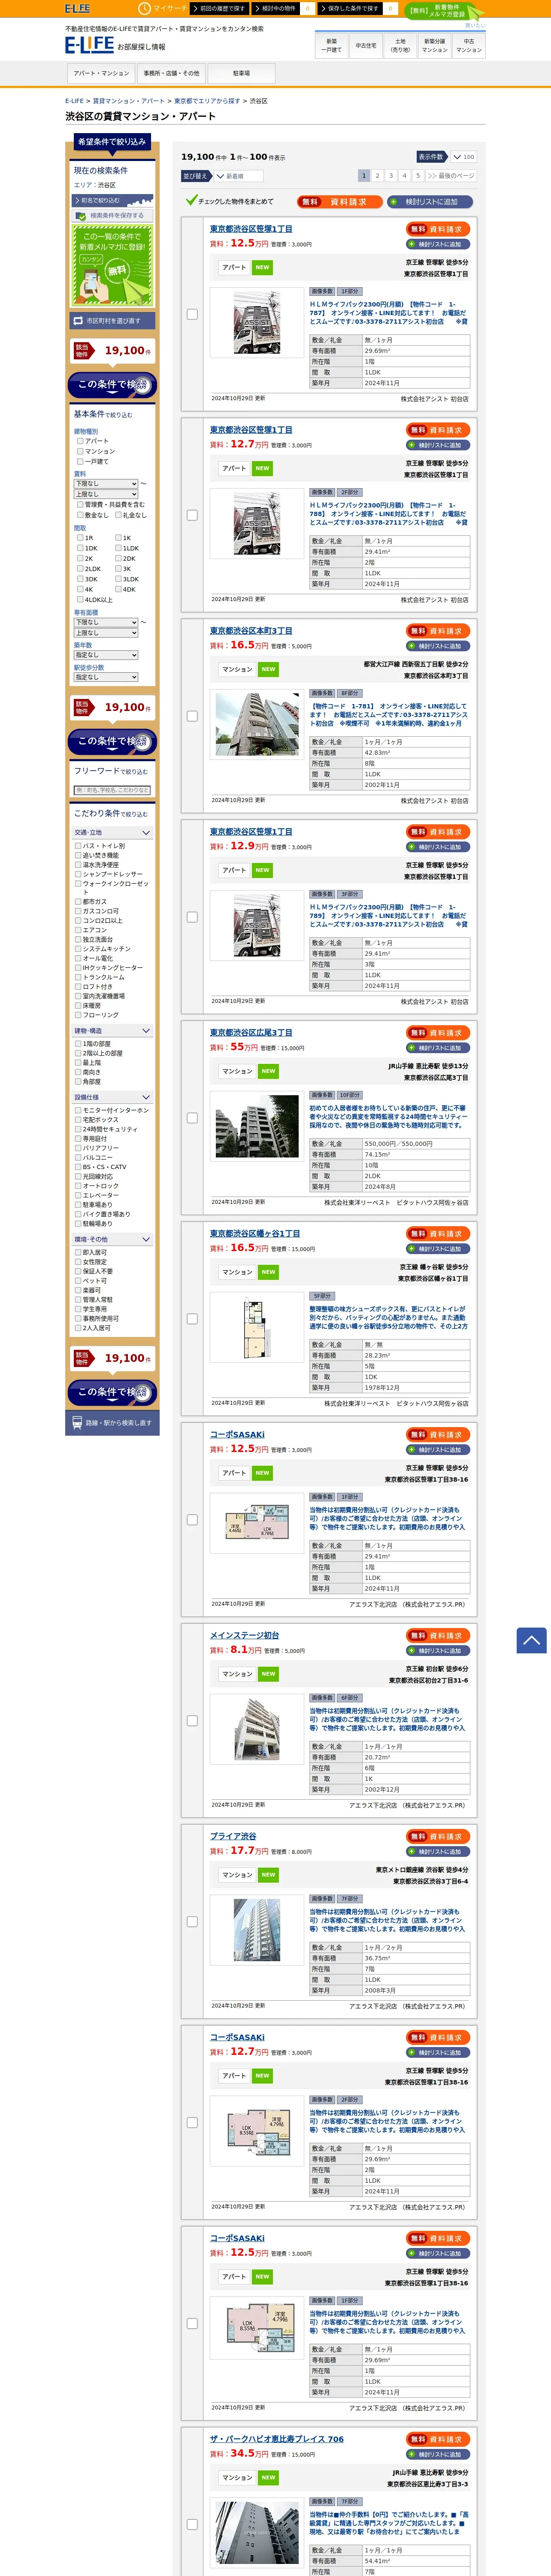Check 敷金なし option
Viewport: 551px width, 2576px height.
pyautogui.click(x=80, y=515)
